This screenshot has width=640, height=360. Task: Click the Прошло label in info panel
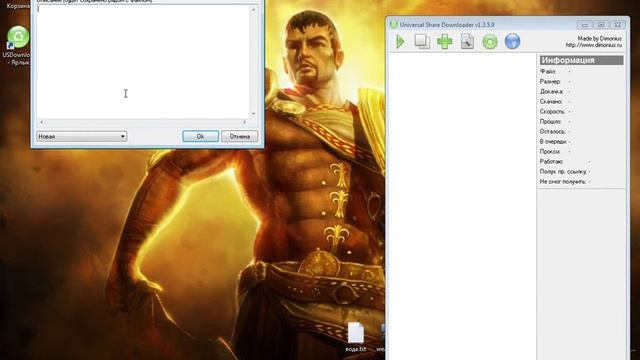pos(550,122)
